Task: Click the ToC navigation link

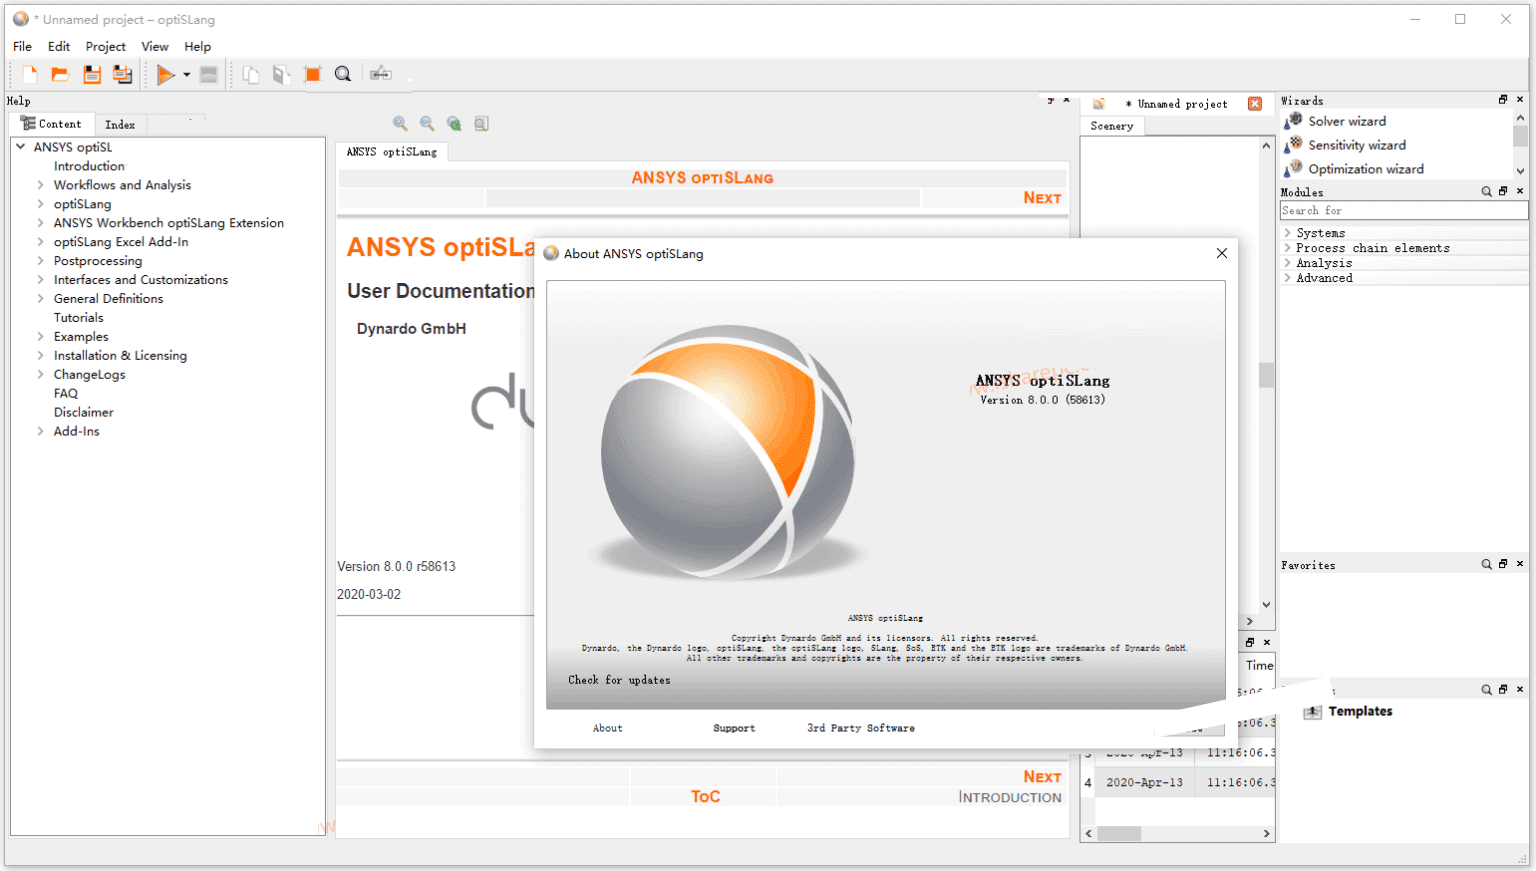Action: tap(705, 797)
